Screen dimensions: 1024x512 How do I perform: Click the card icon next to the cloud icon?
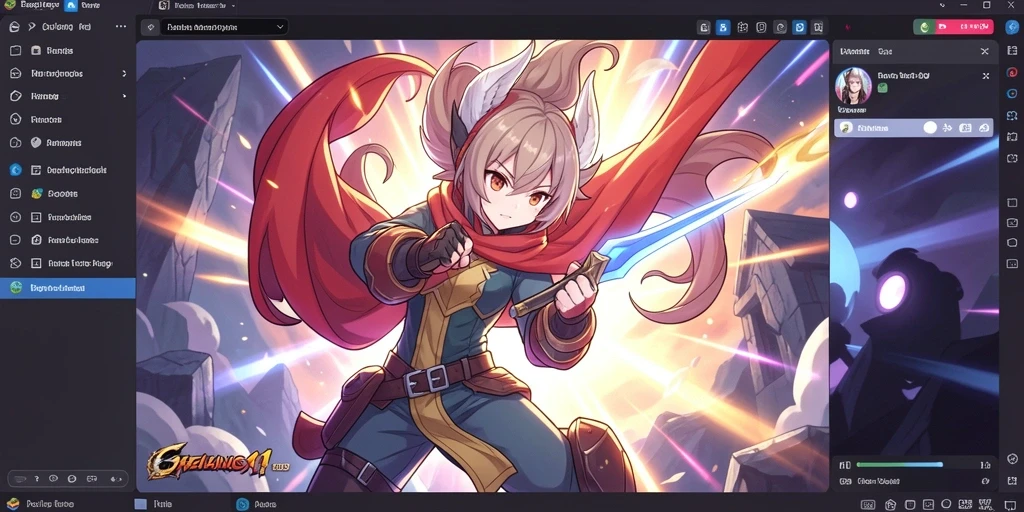click(x=966, y=128)
